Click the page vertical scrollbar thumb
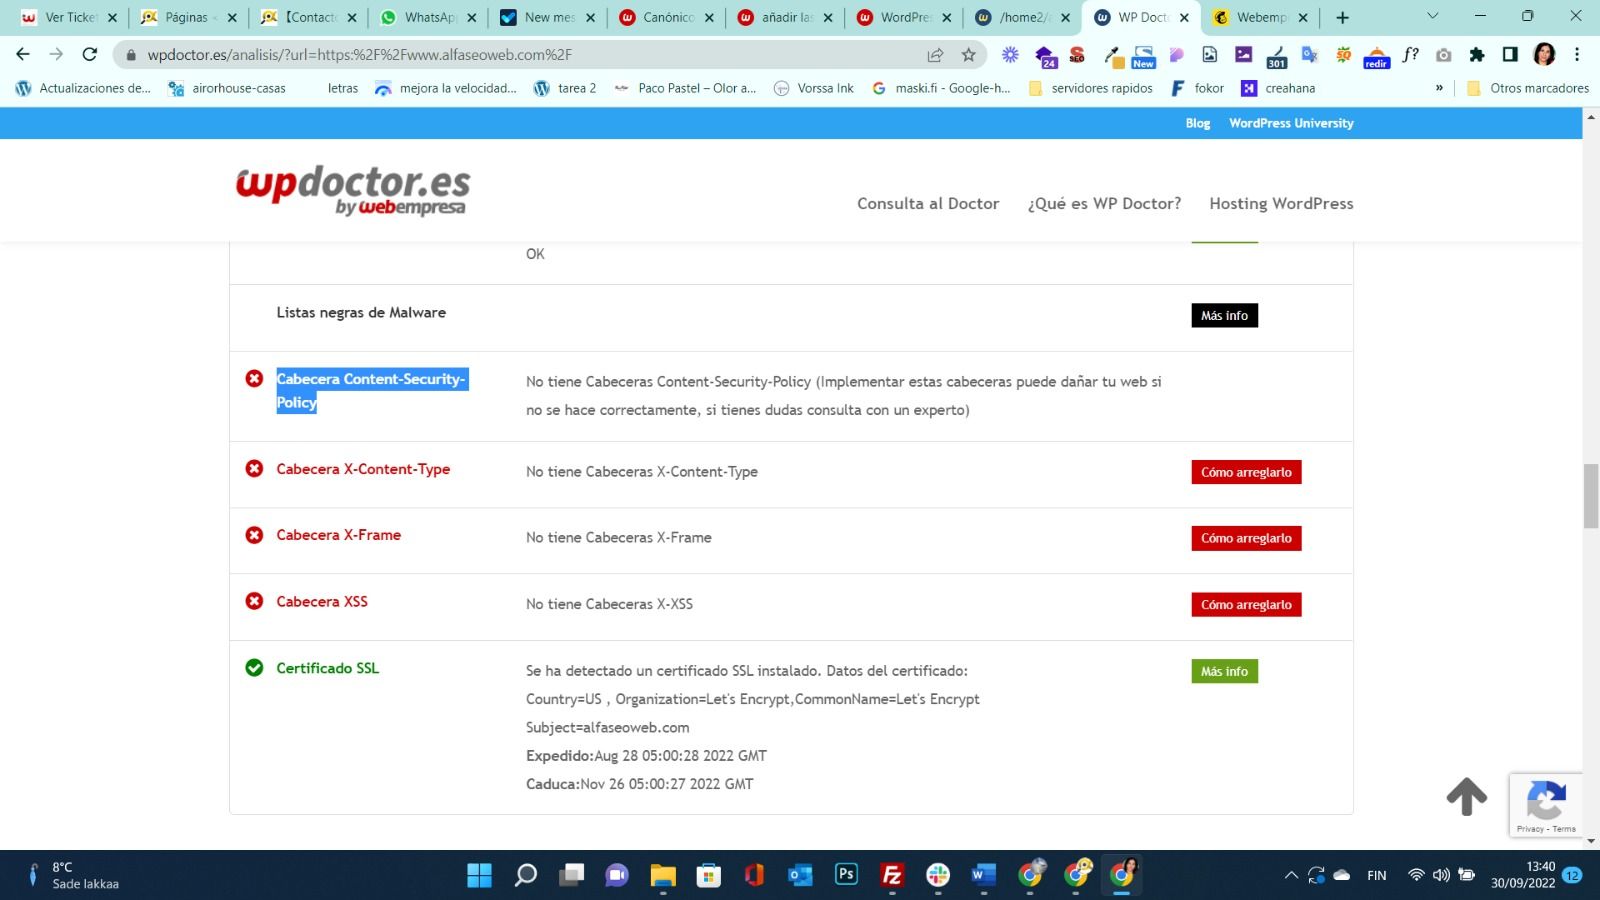The image size is (1600, 900). click(x=1590, y=496)
